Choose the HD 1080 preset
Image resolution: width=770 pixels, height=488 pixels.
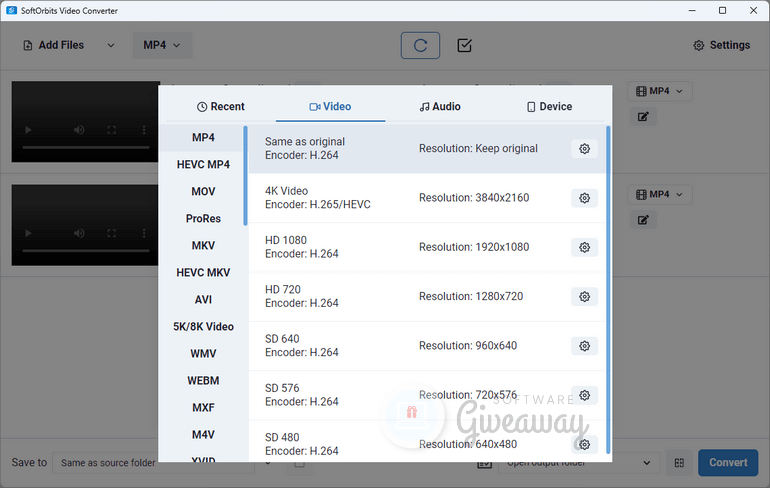(x=427, y=247)
